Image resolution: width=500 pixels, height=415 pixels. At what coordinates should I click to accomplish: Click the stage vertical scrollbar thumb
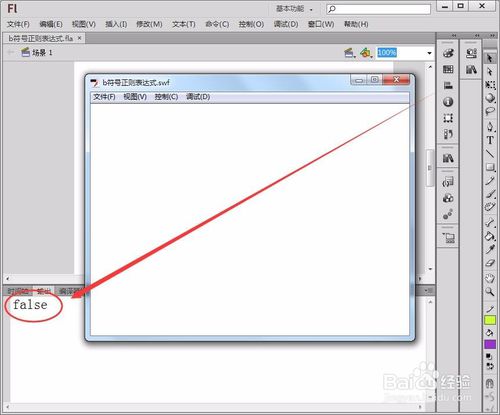(430, 168)
